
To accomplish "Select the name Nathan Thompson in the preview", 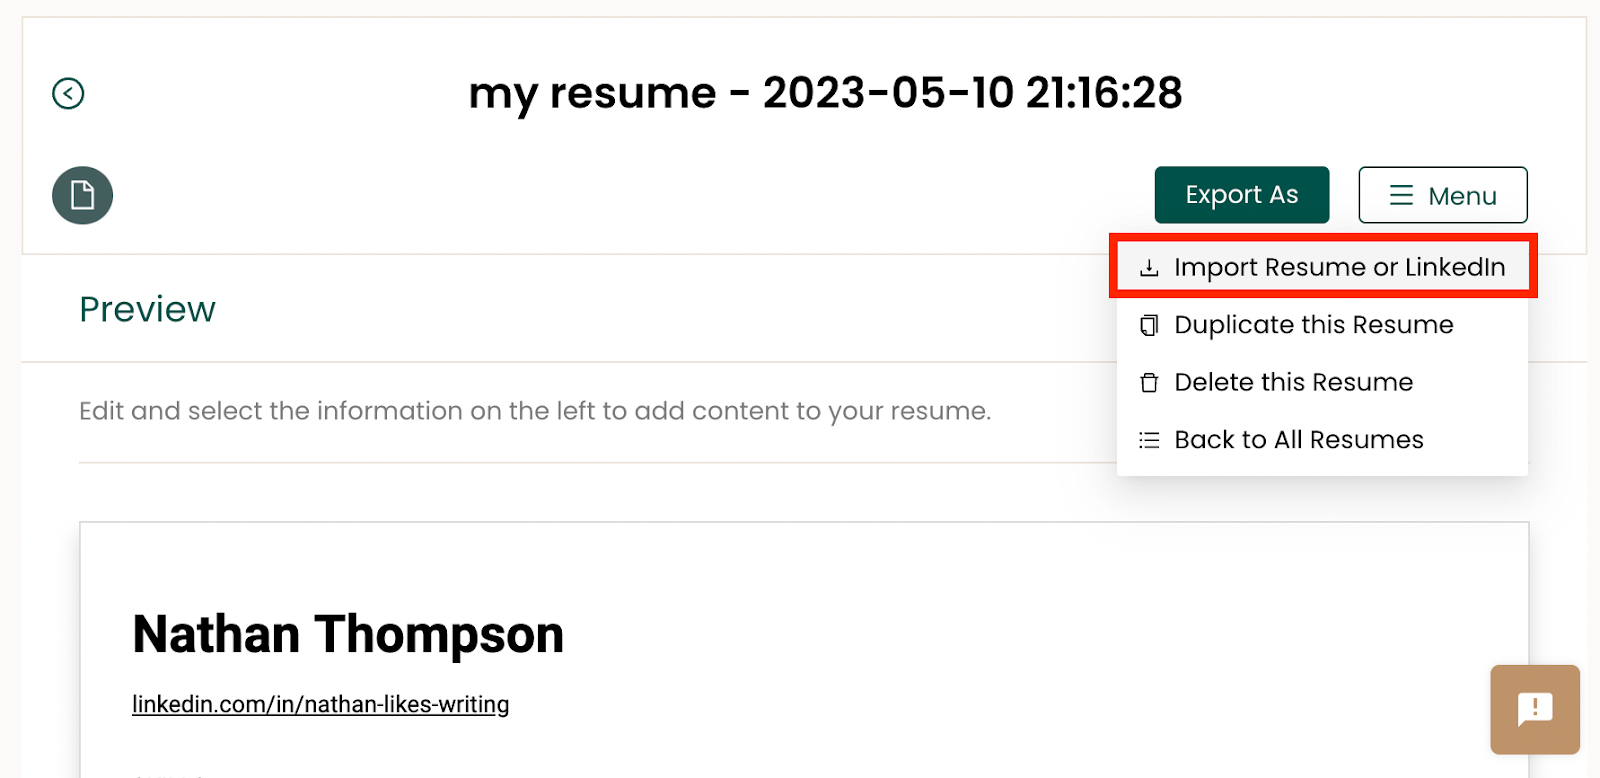I will point(348,632).
